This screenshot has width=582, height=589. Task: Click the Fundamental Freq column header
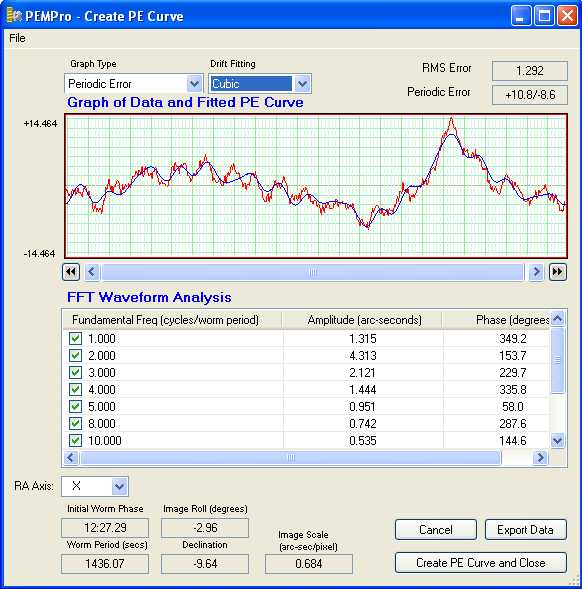pyautogui.click(x=172, y=320)
